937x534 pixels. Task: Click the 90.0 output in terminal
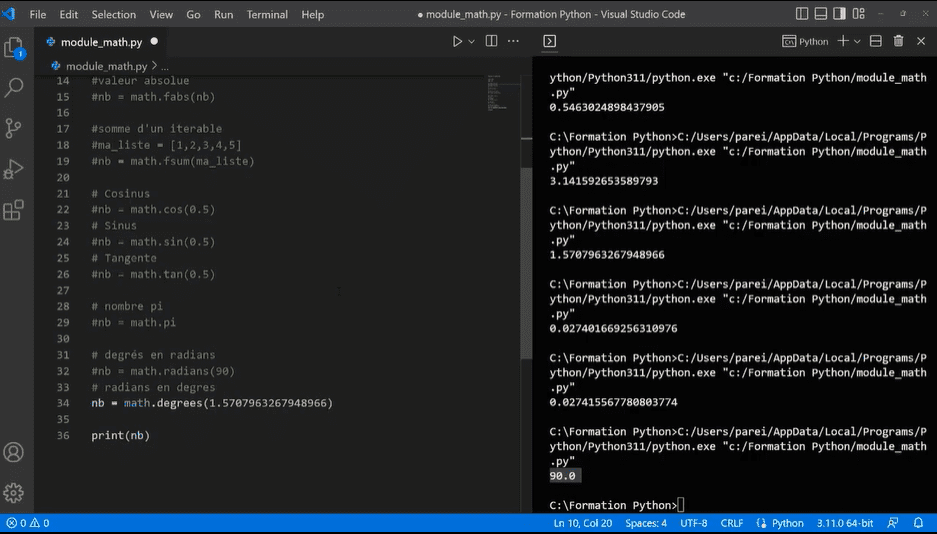[x=562, y=476]
